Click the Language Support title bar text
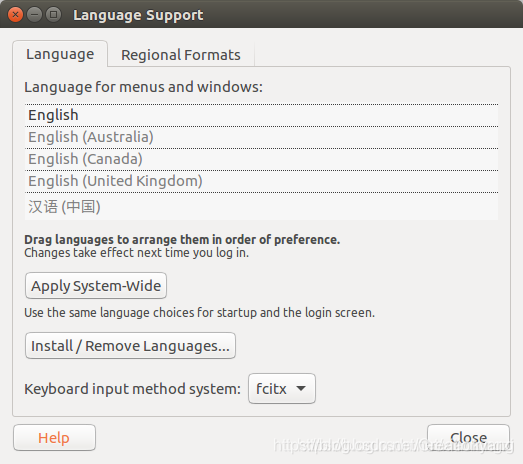This screenshot has height=464, width=523. pos(138,15)
